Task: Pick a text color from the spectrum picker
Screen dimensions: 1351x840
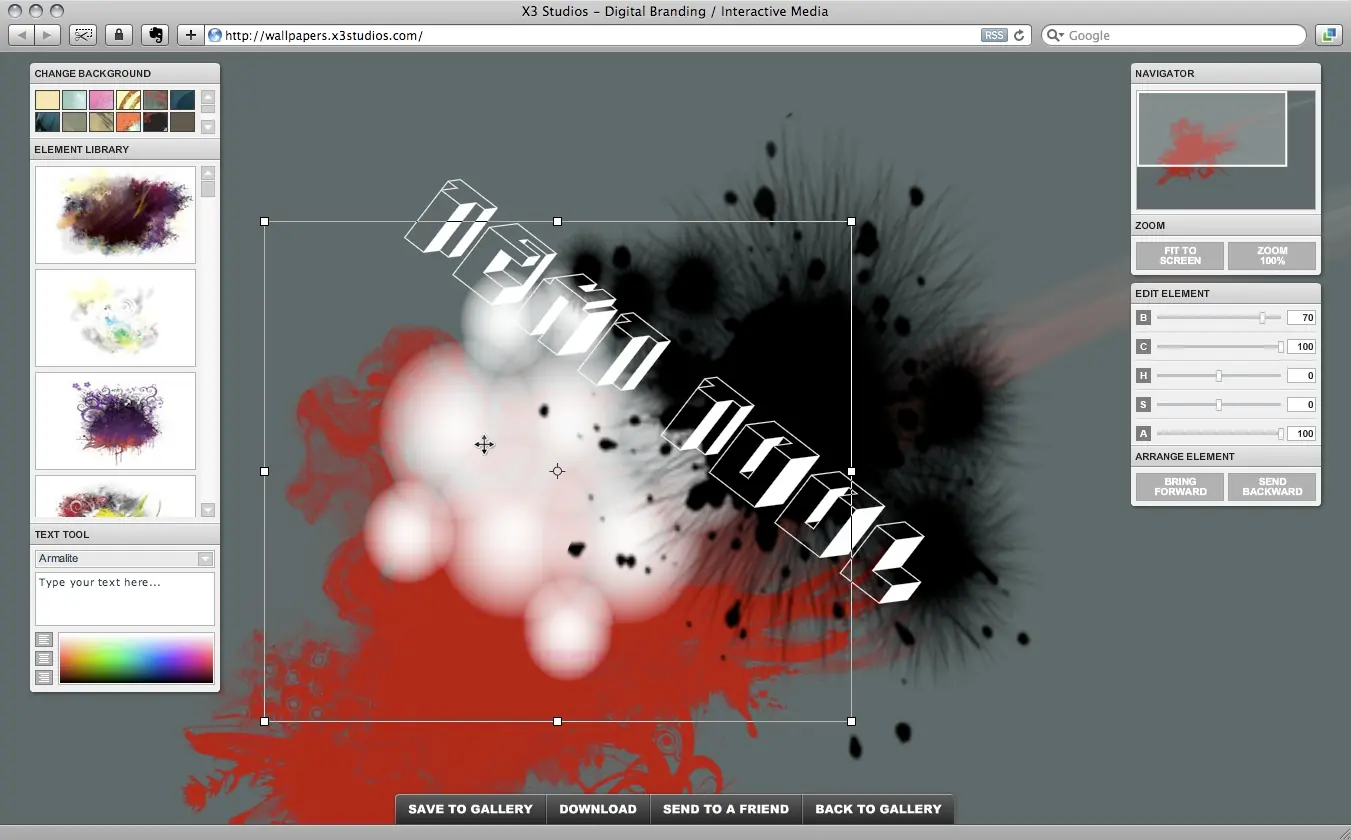Action: (x=136, y=659)
